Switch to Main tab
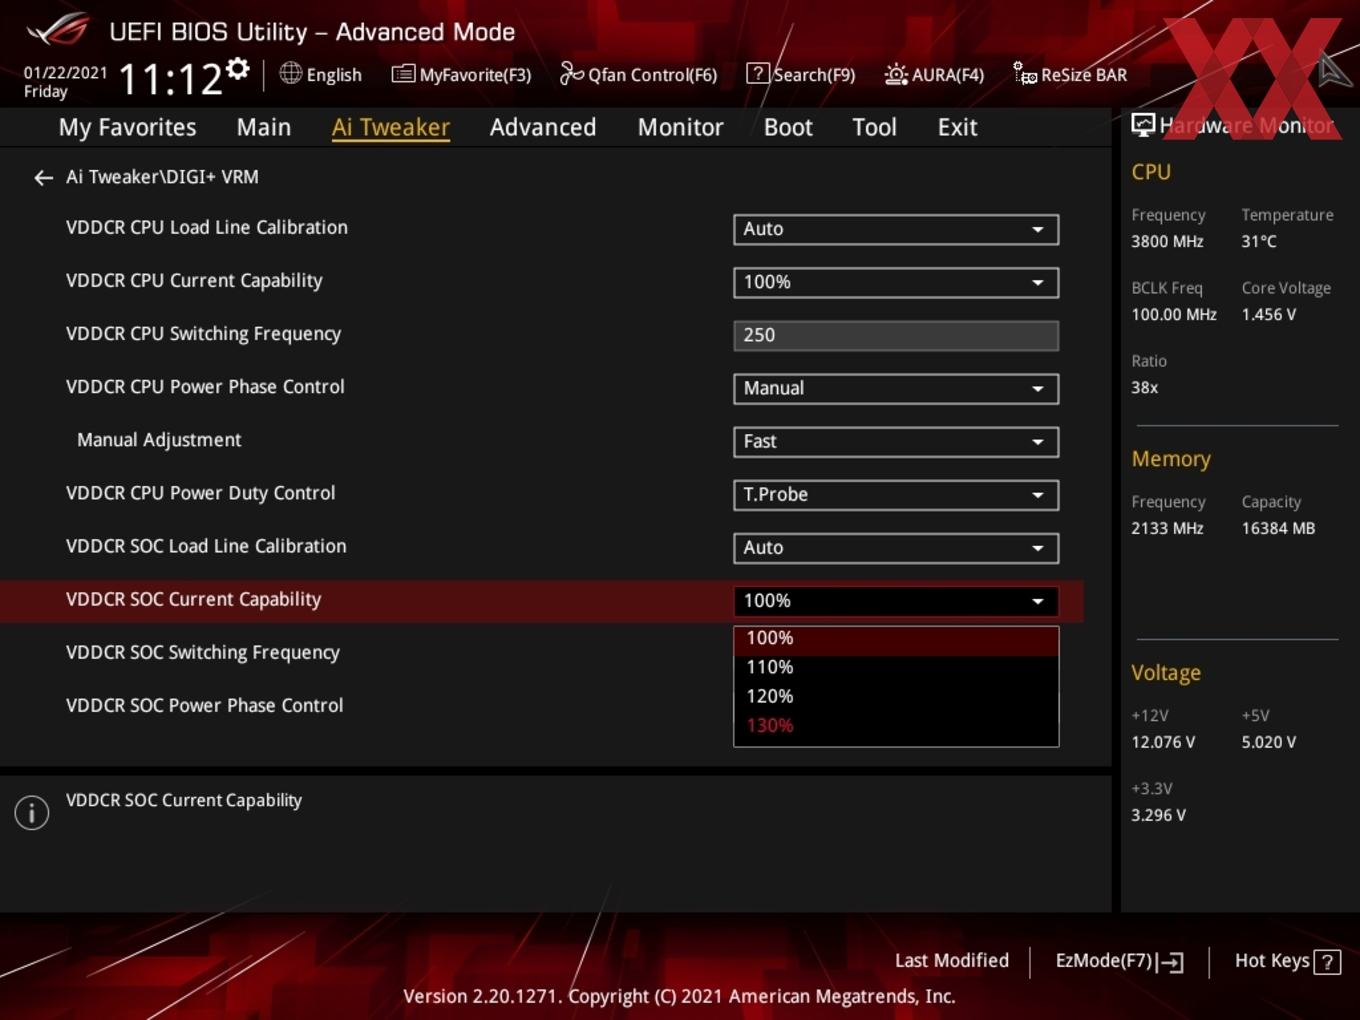Screen dimensions: 1360x1020 click(x=264, y=127)
